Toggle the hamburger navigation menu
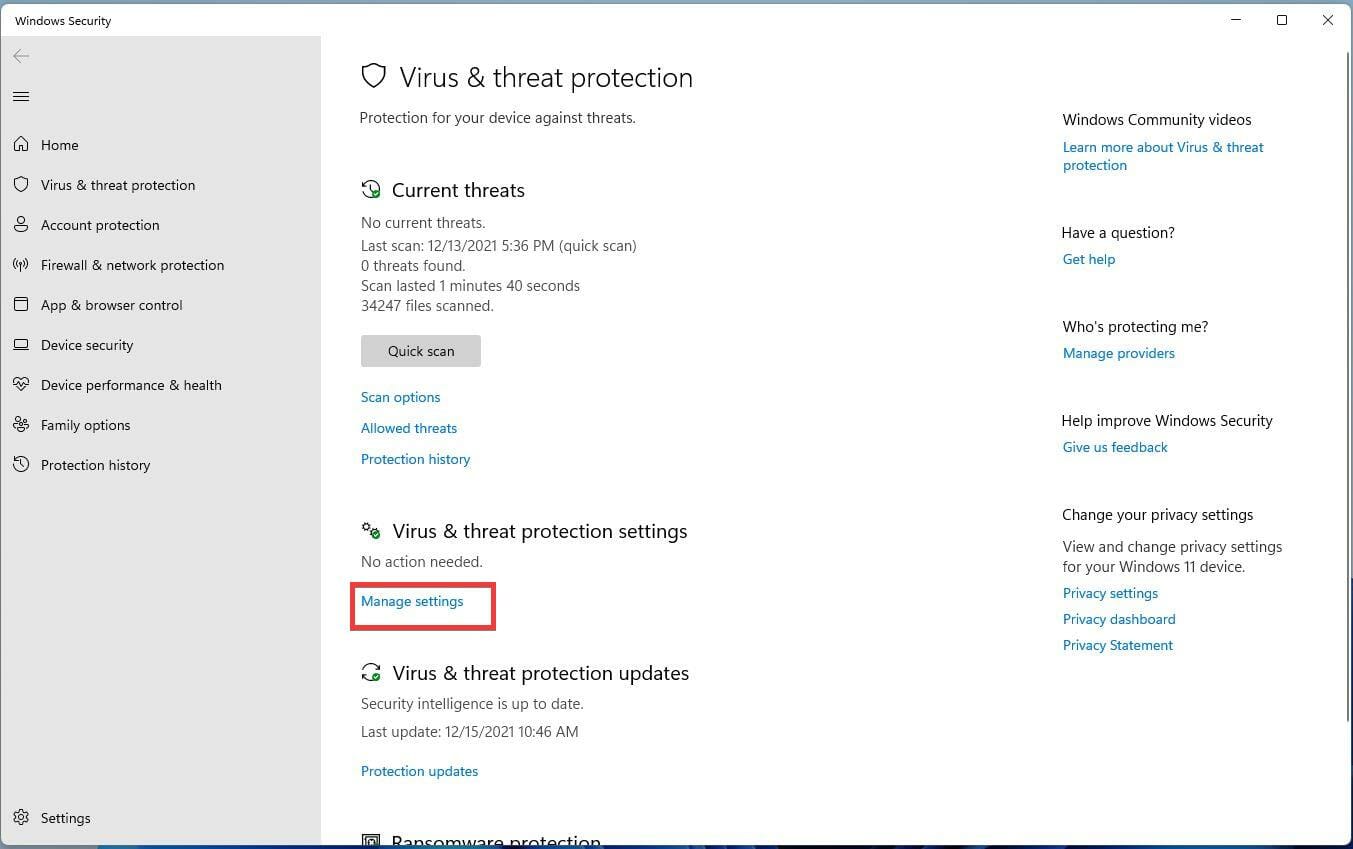The image size is (1353, 849). point(21,97)
